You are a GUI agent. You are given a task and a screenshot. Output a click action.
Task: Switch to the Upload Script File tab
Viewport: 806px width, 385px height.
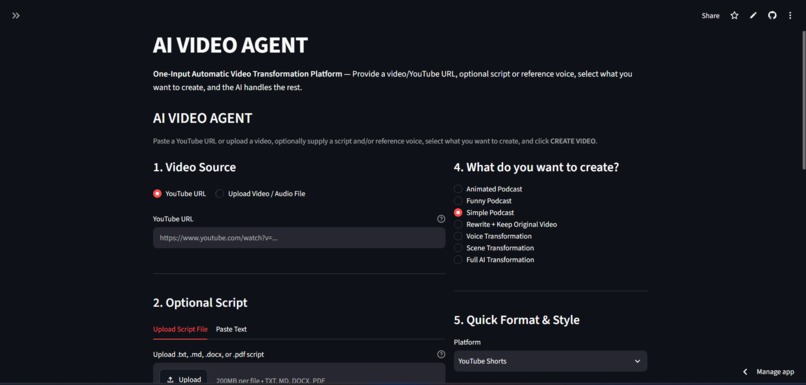click(x=180, y=329)
